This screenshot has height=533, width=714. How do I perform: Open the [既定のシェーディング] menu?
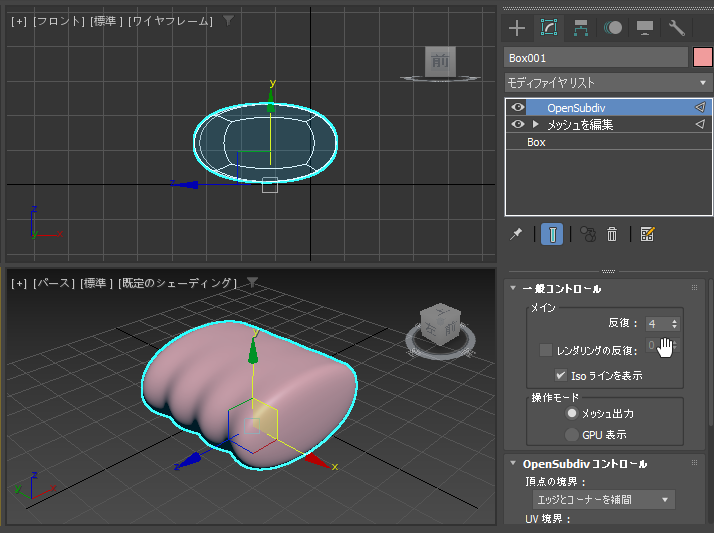click(x=177, y=283)
